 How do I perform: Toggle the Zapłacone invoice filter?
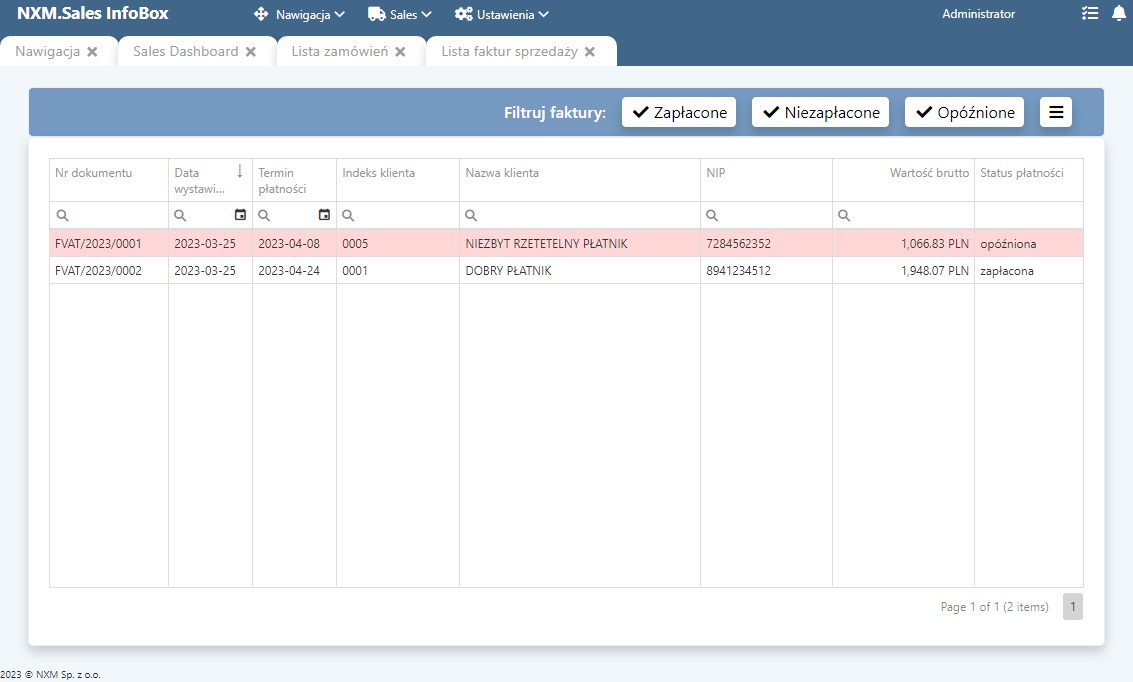[x=679, y=112]
